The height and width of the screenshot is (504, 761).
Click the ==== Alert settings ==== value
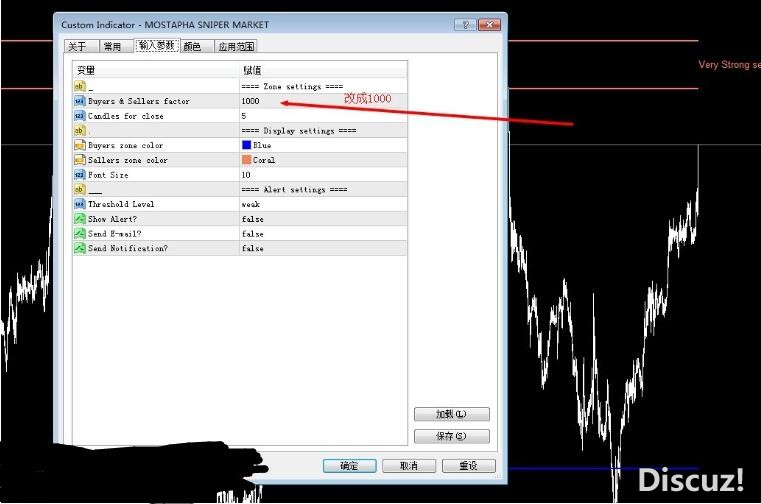294,189
